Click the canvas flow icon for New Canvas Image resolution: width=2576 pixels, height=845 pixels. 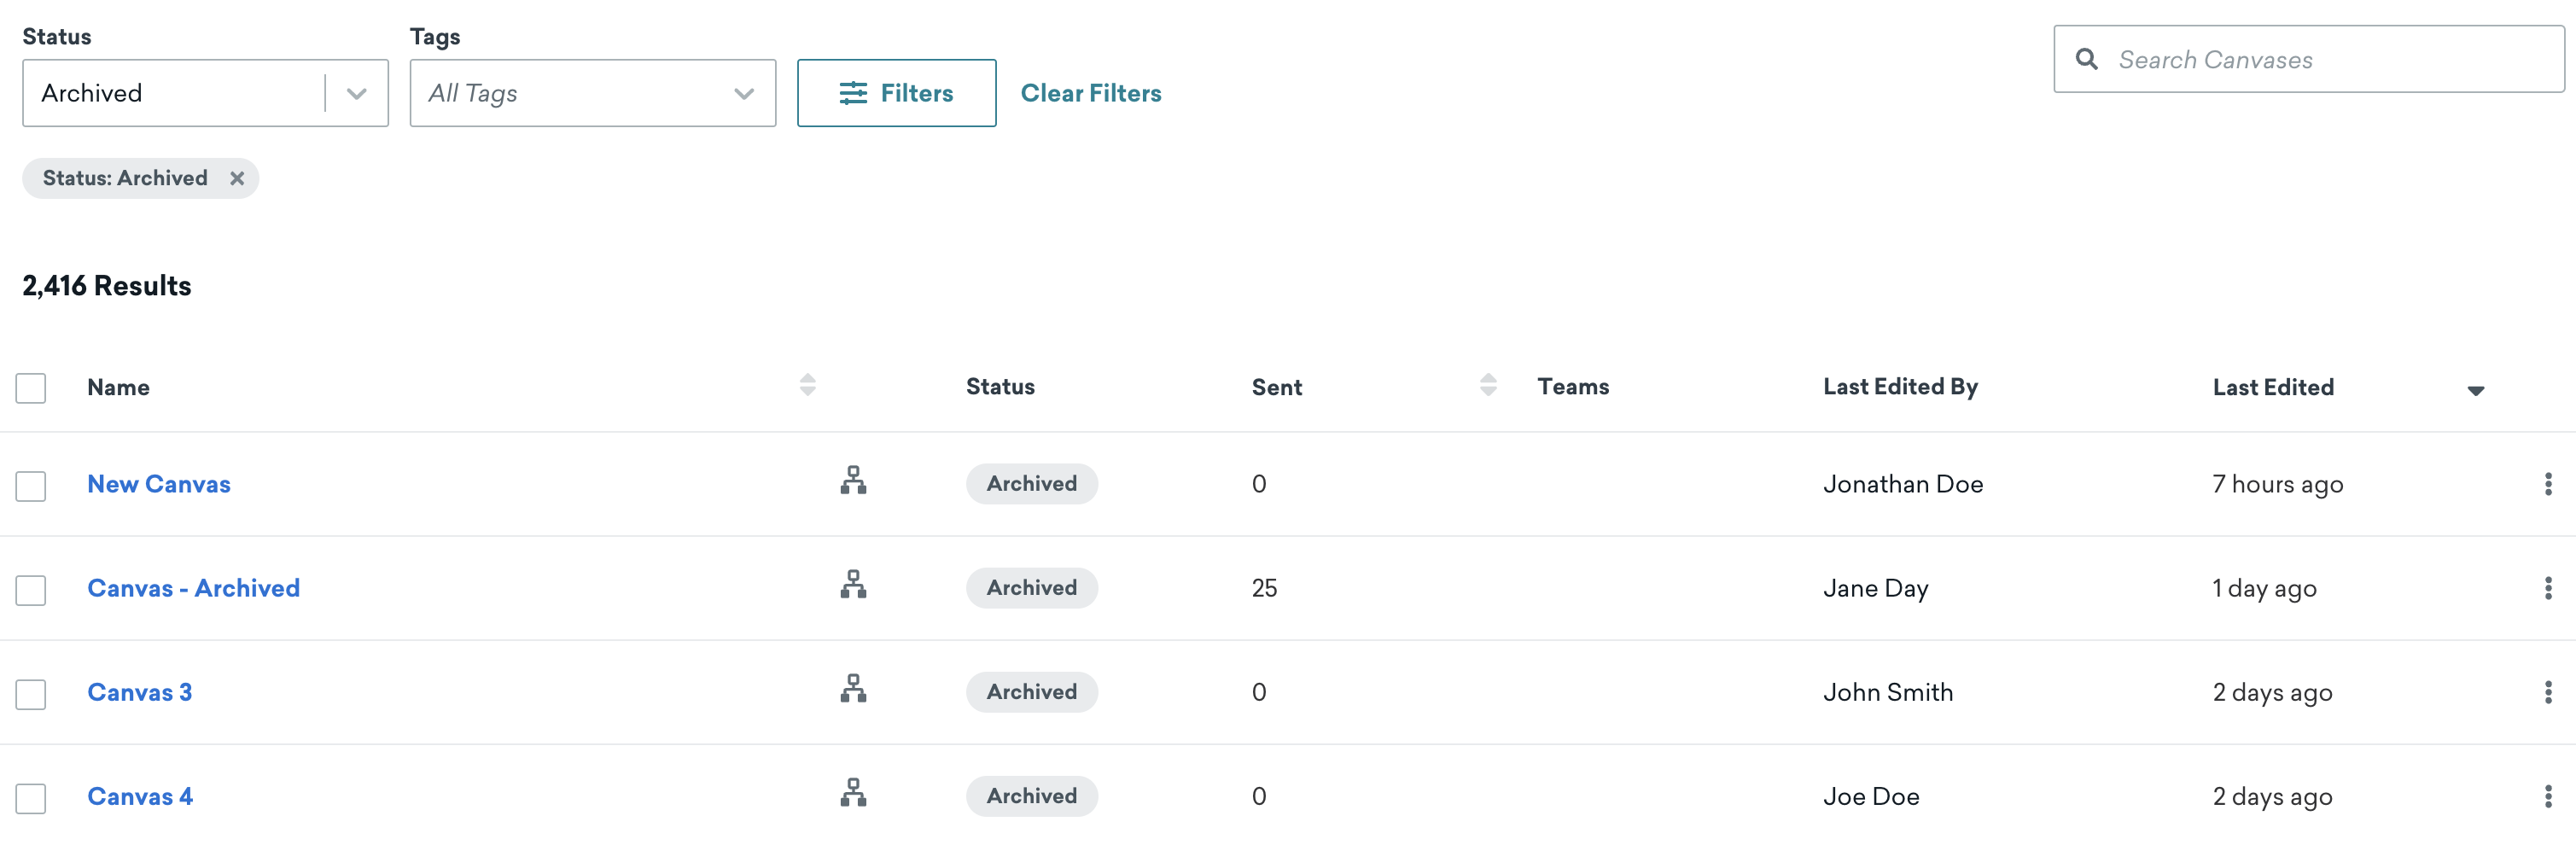[853, 481]
